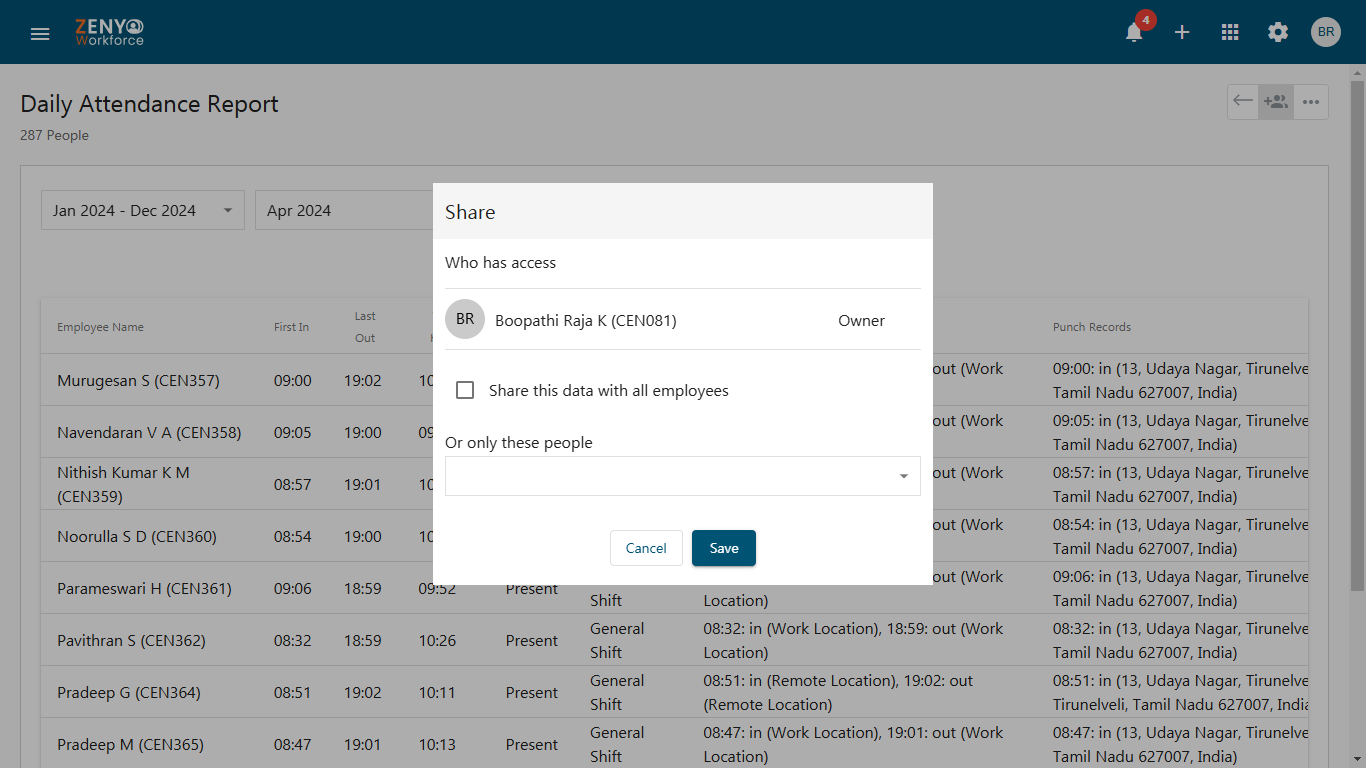Click Murugesan S last out 19:02
The width and height of the screenshot is (1366, 768).
(x=362, y=380)
